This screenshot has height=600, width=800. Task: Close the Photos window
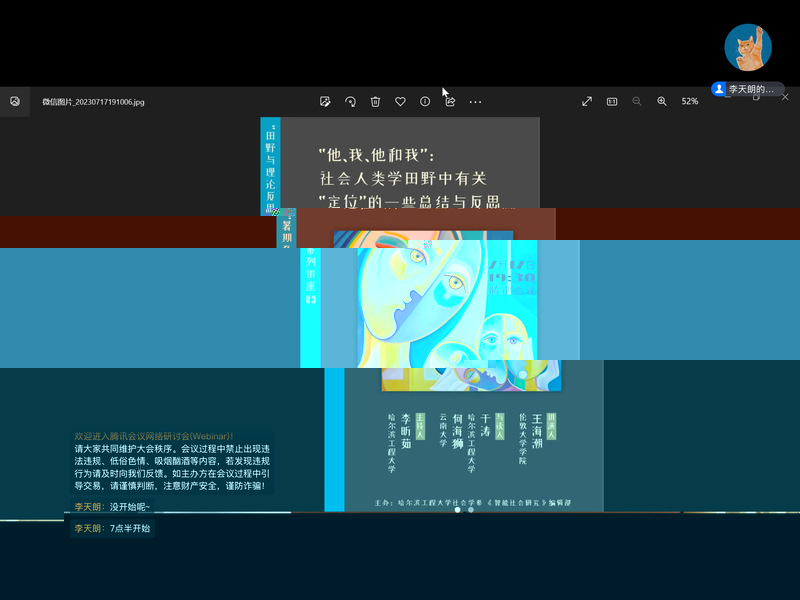(x=785, y=97)
